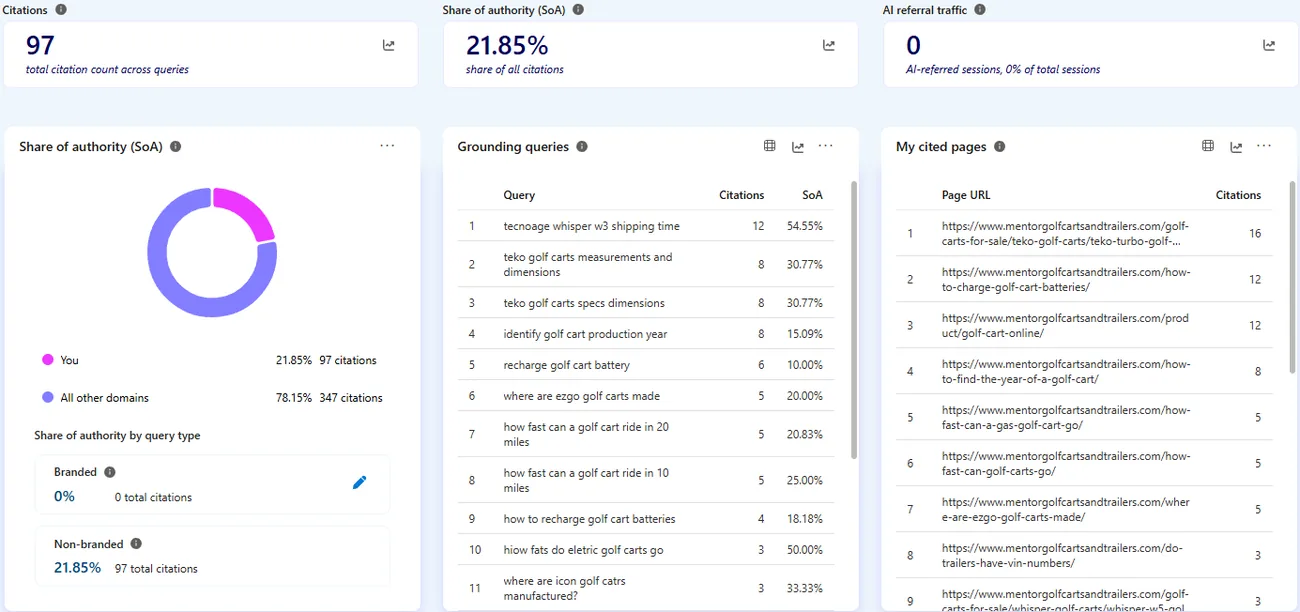Select query 'where are icon golf catrs manufactured?'

pos(564,588)
